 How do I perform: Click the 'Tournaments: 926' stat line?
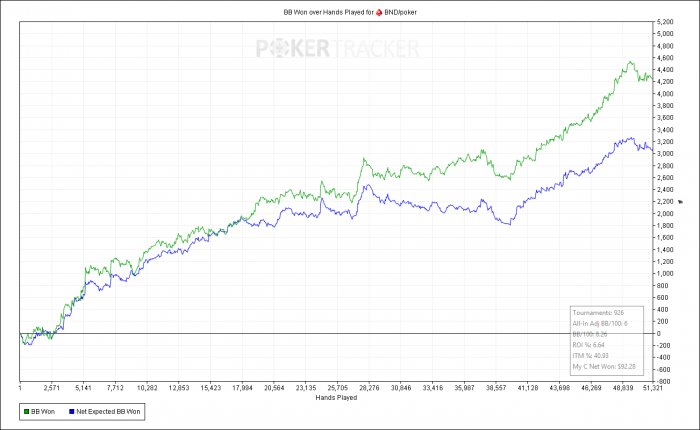tap(598, 313)
